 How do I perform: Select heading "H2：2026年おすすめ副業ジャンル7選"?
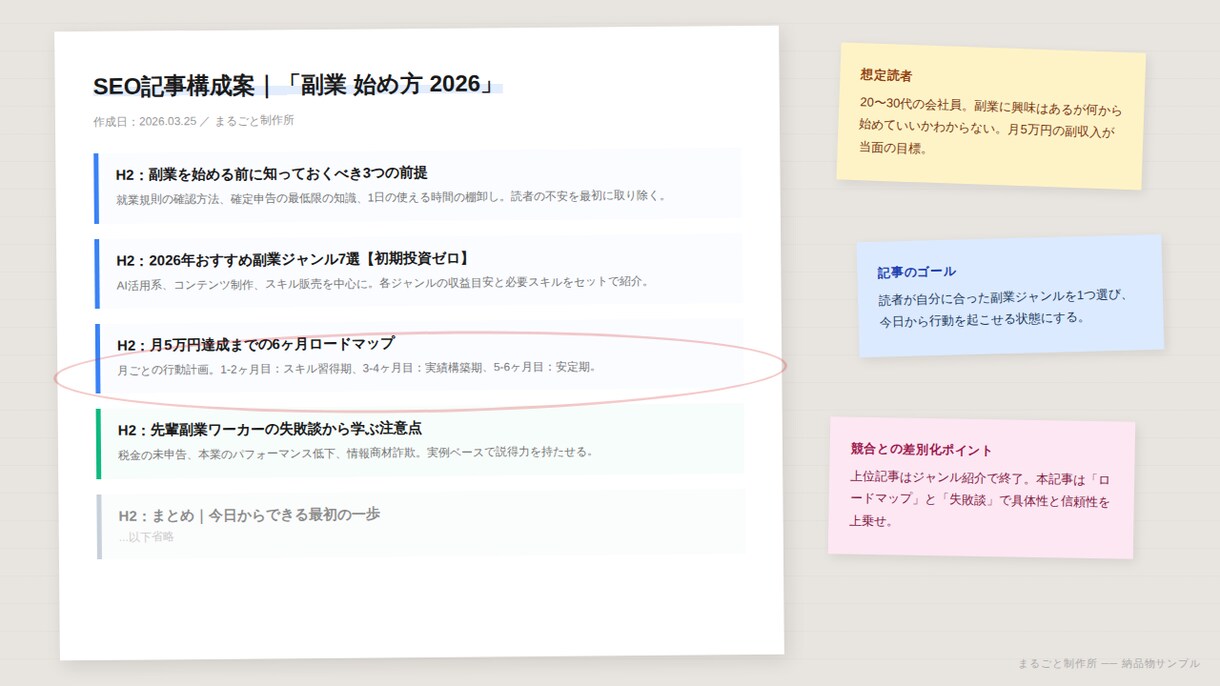tap(293, 259)
